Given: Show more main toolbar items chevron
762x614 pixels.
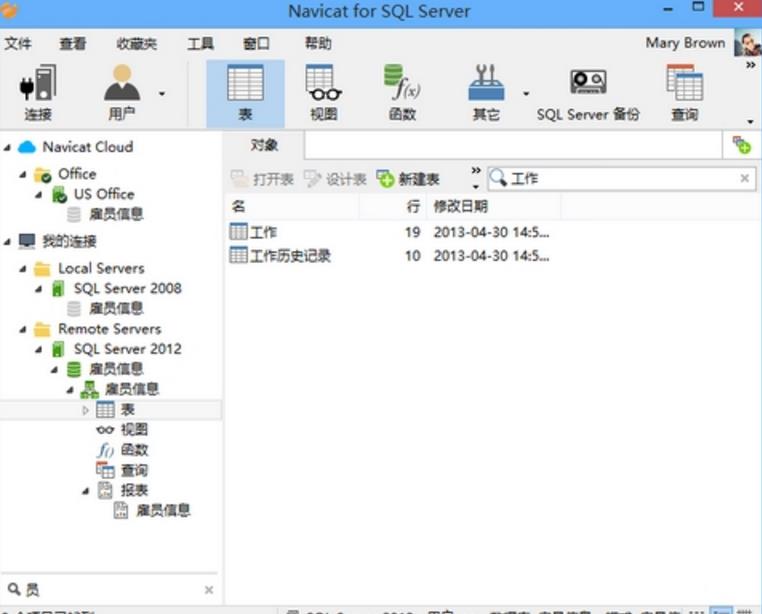Looking at the screenshot, I should click(x=751, y=65).
